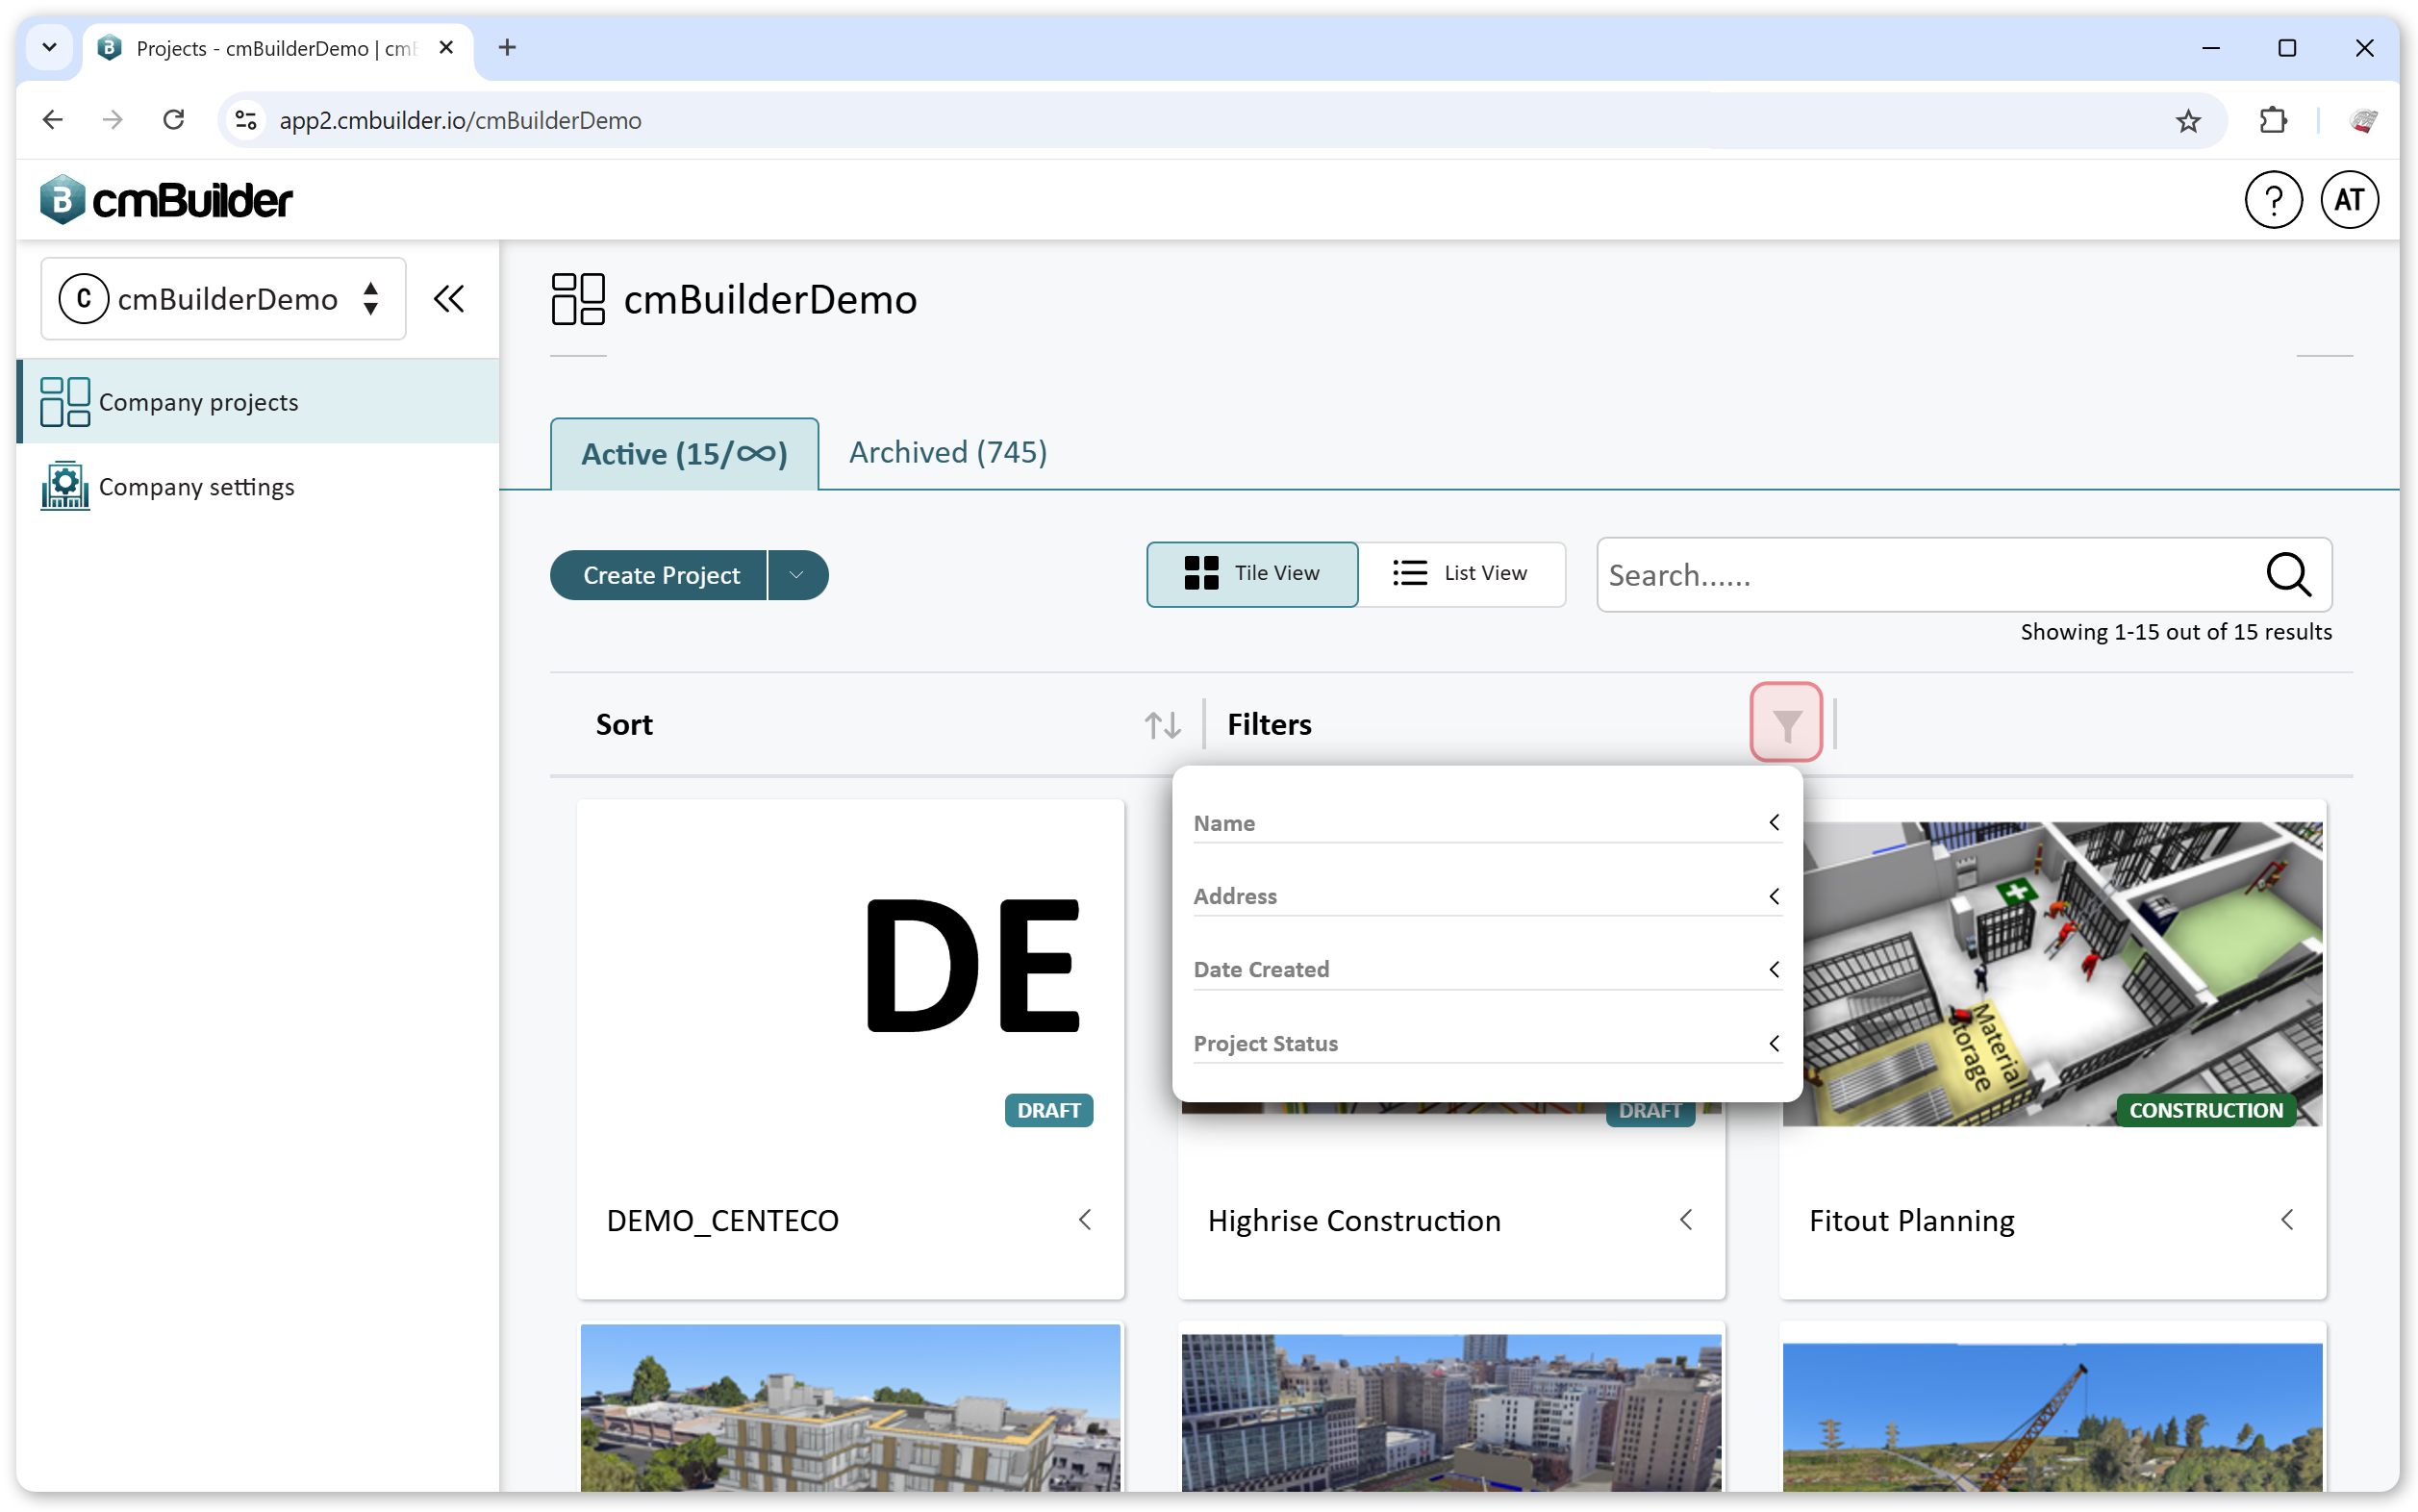Image resolution: width=2418 pixels, height=1512 pixels.
Task: Expand the Fitout Planning card chevron
Action: pos(2287,1219)
